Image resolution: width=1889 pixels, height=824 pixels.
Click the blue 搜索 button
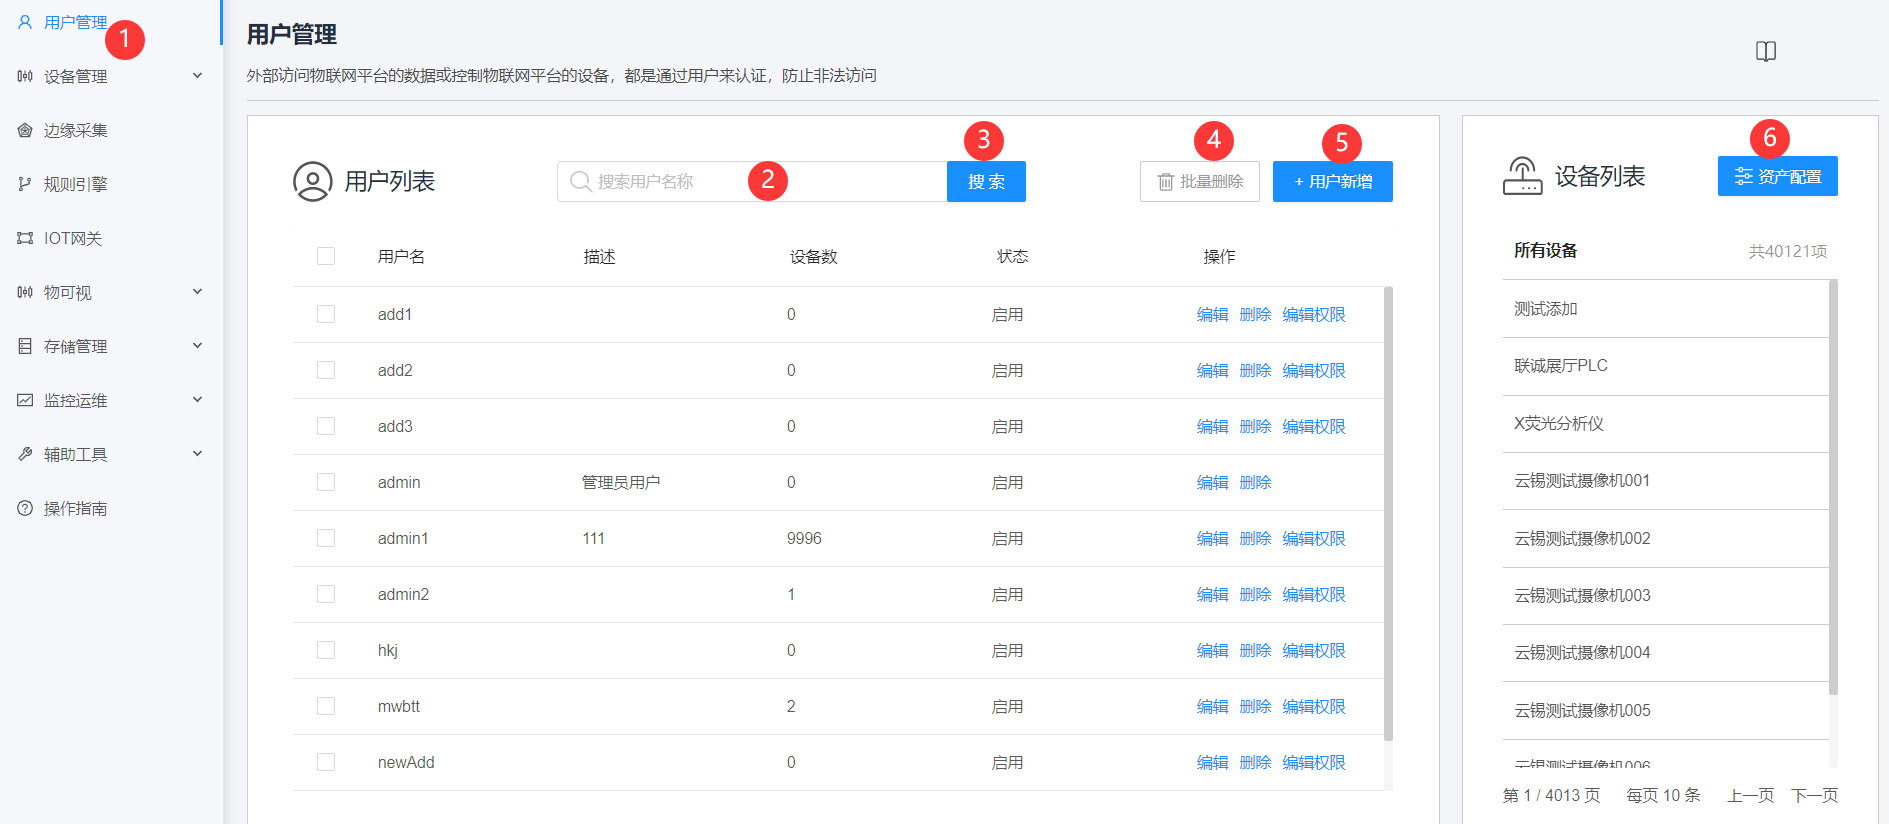(x=986, y=182)
